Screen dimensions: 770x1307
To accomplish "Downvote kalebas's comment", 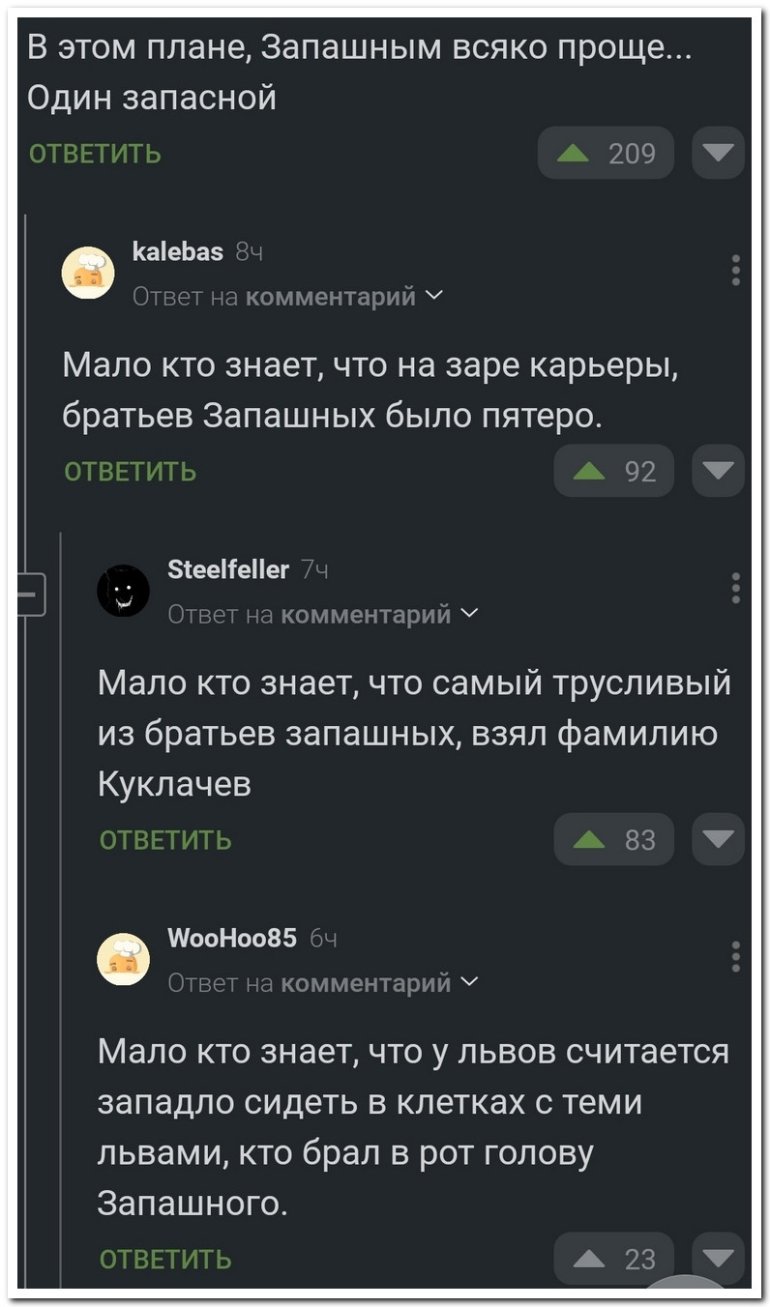I will [x=718, y=471].
